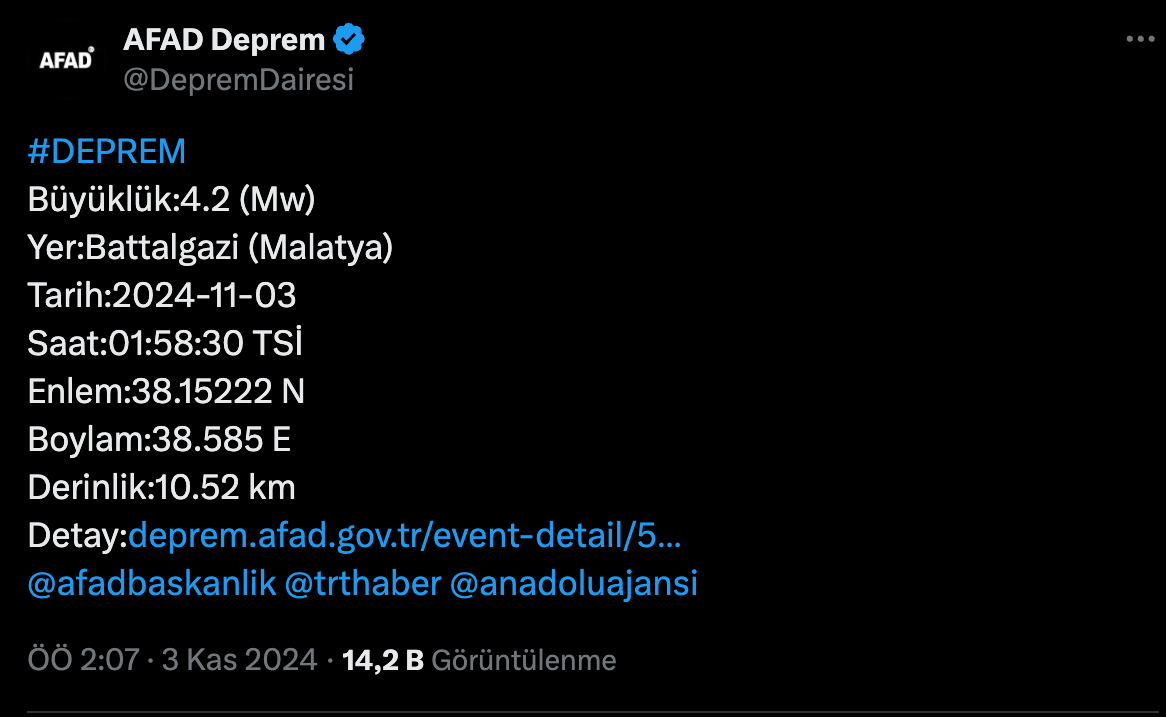Open the #DEPREM hashtag
The image size is (1166, 717).
pyautogui.click(x=106, y=152)
